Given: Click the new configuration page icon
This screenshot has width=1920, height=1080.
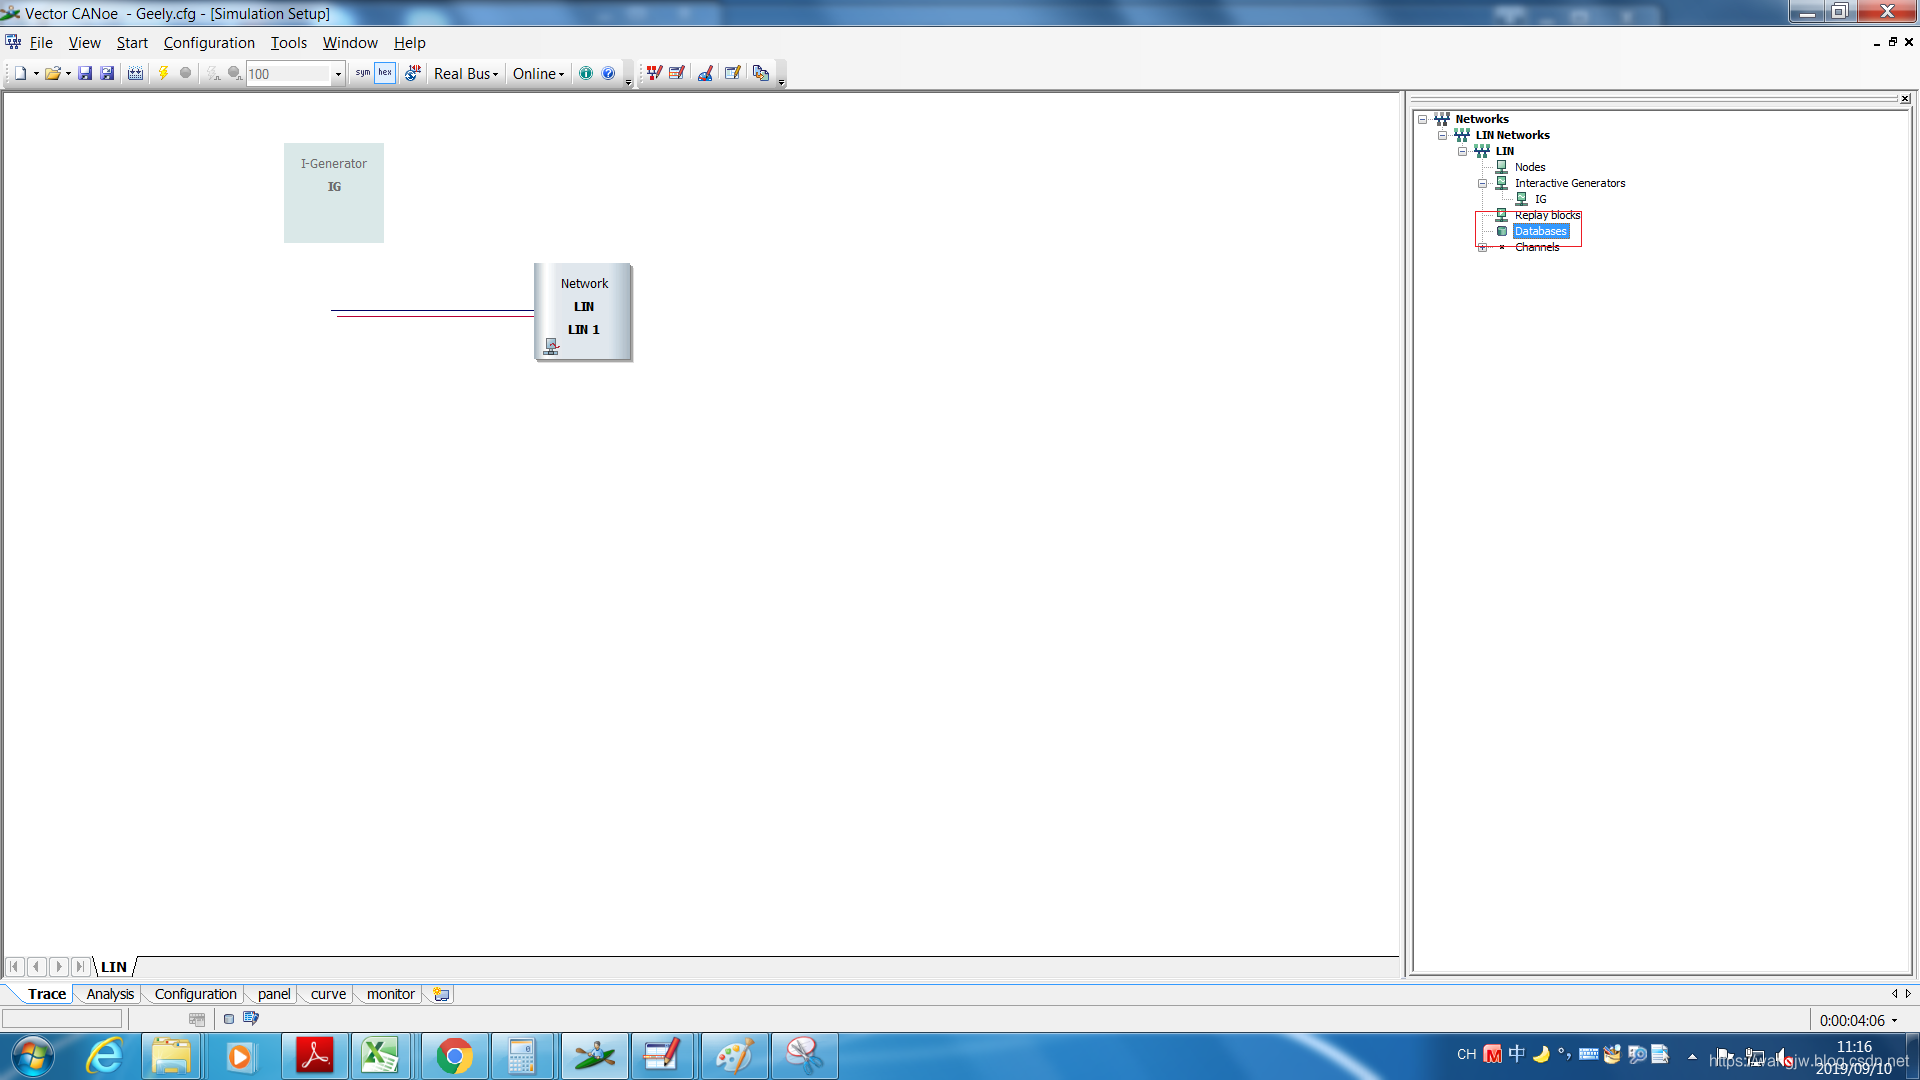Looking at the screenshot, I should [x=19, y=73].
